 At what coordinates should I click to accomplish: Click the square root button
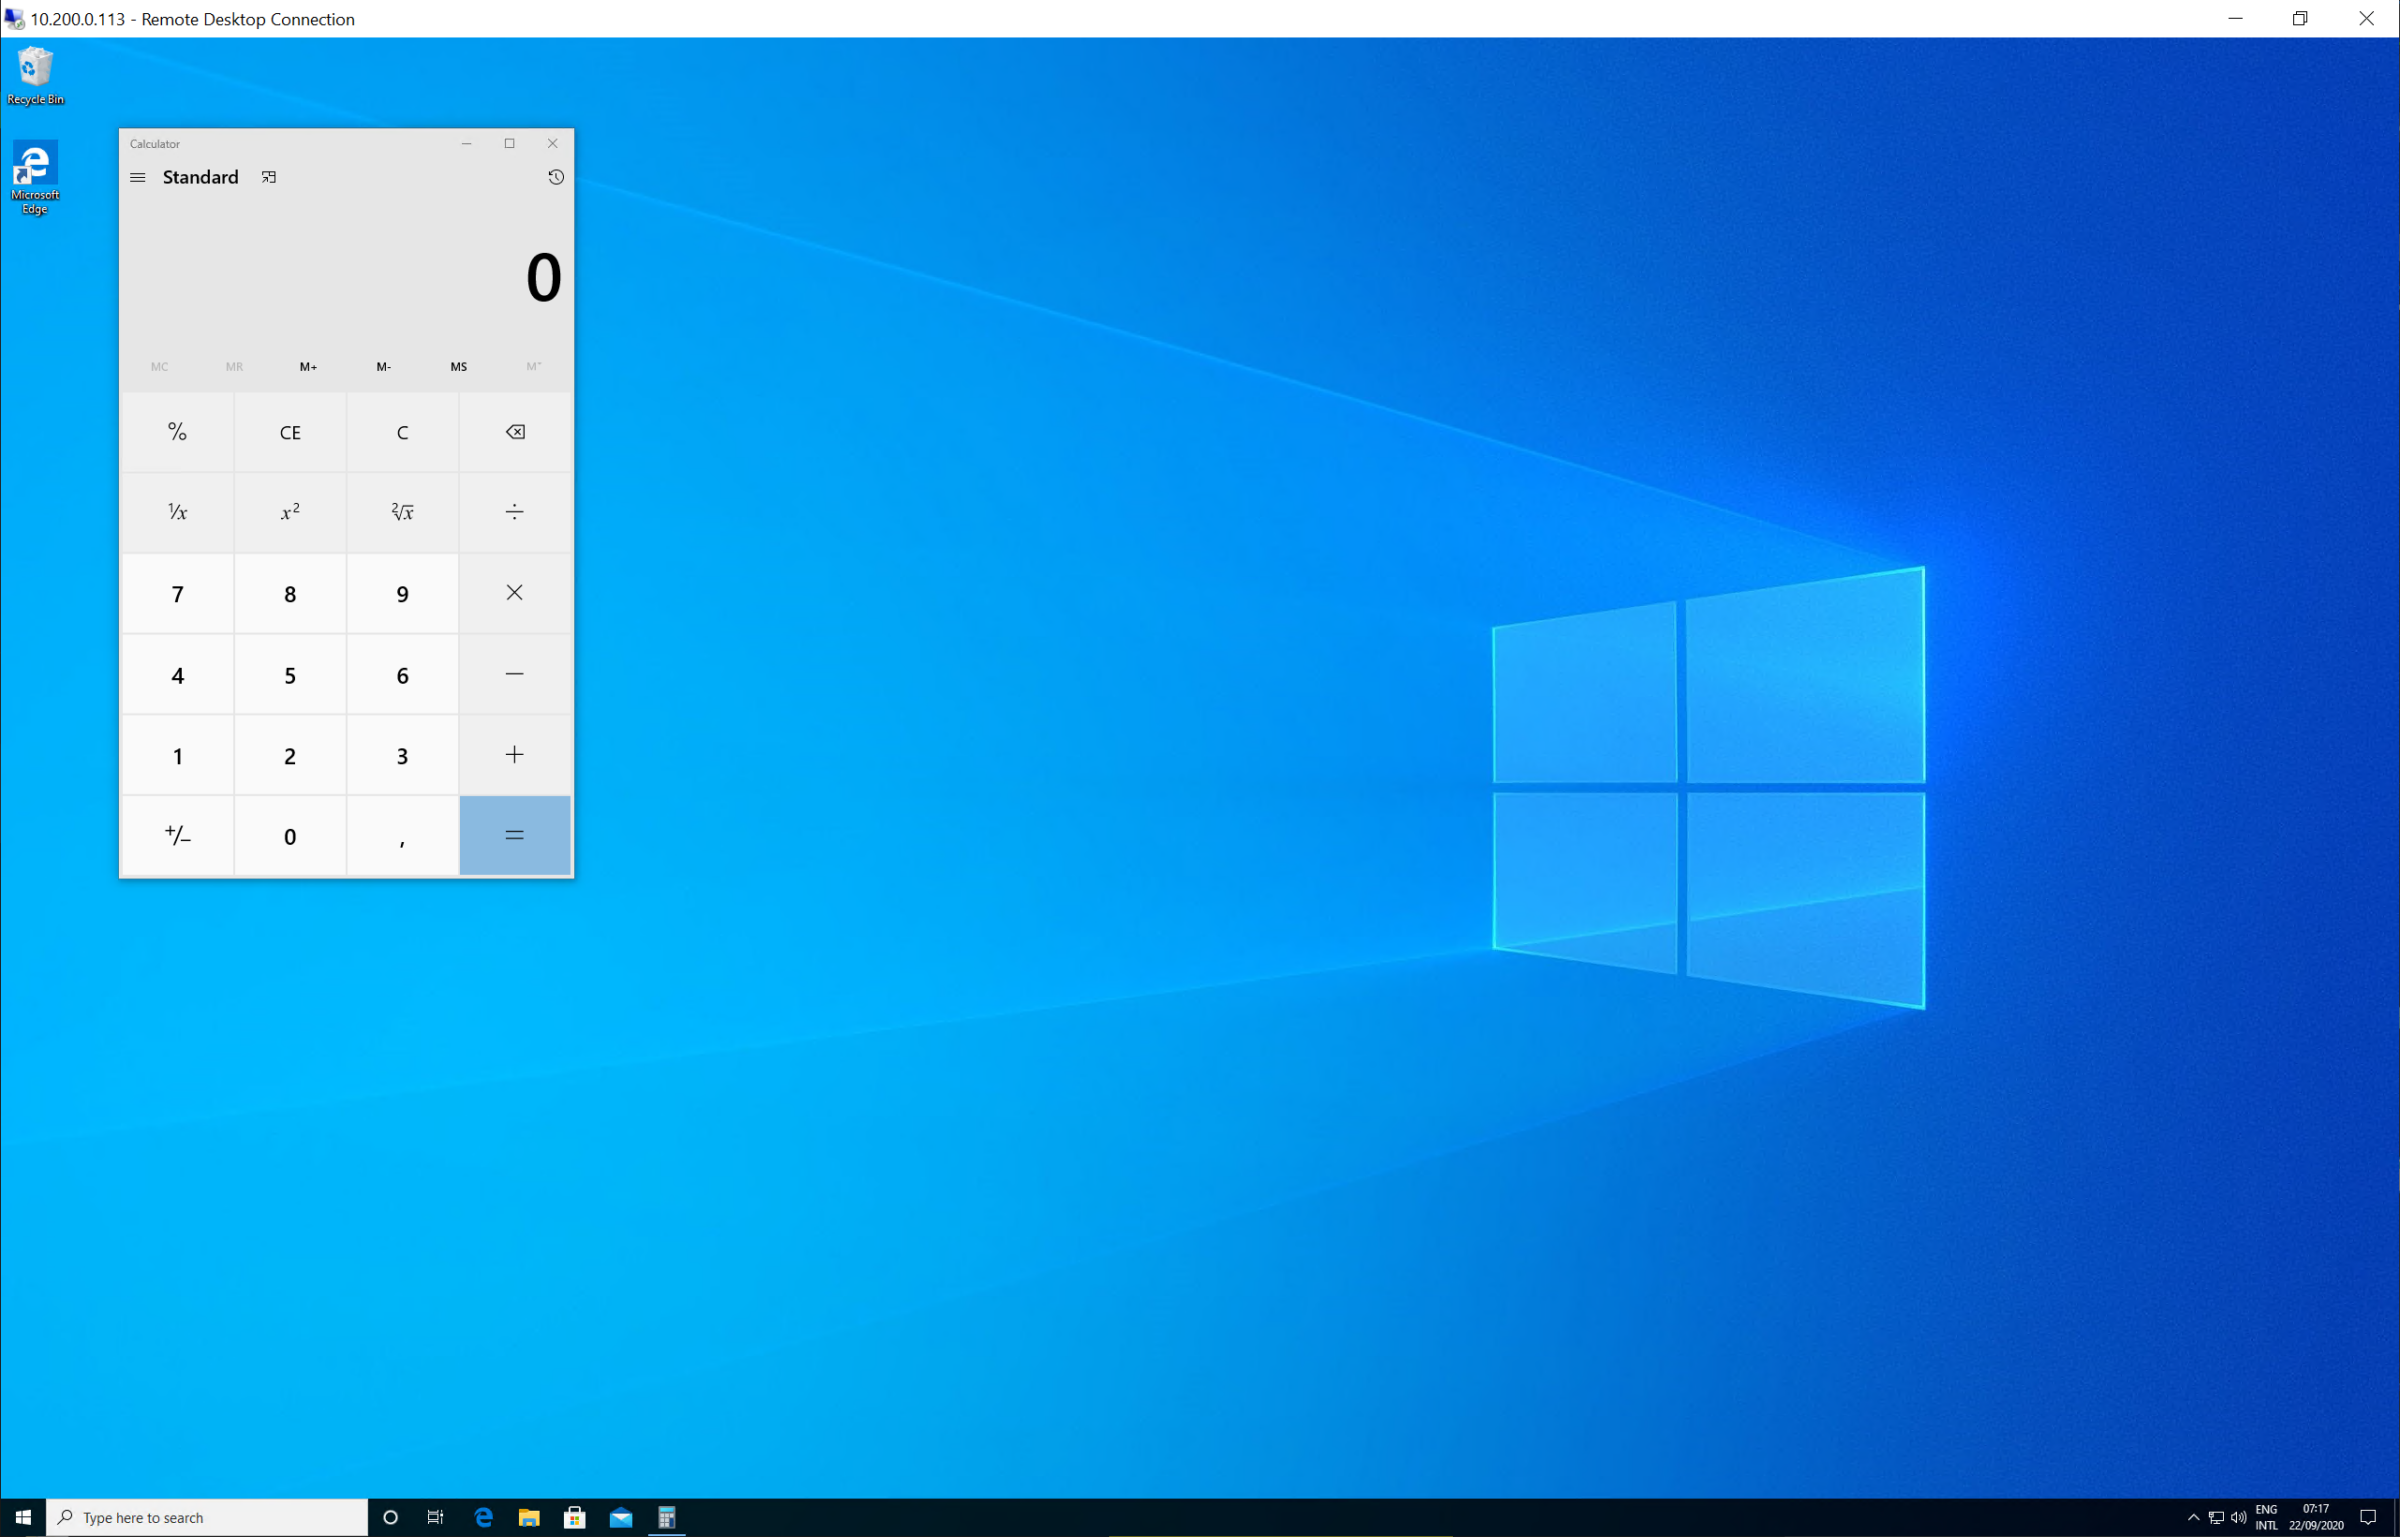tap(402, 512)
